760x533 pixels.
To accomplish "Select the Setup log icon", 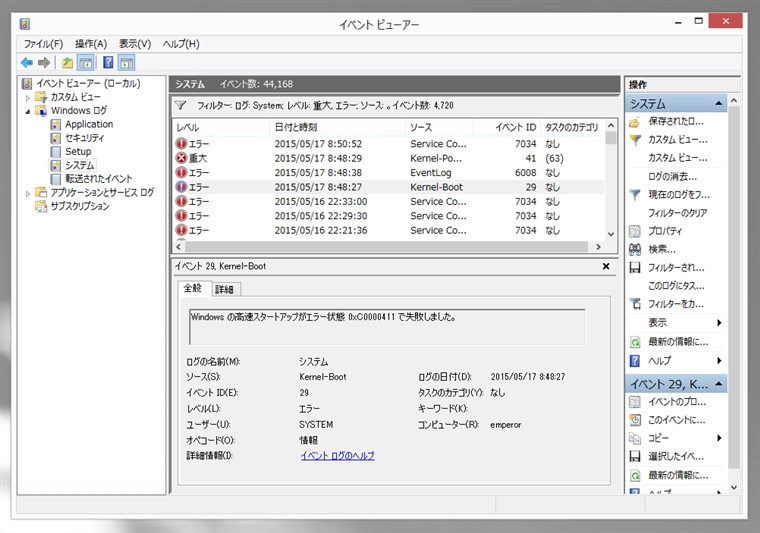I will click(x=56, y=152).
